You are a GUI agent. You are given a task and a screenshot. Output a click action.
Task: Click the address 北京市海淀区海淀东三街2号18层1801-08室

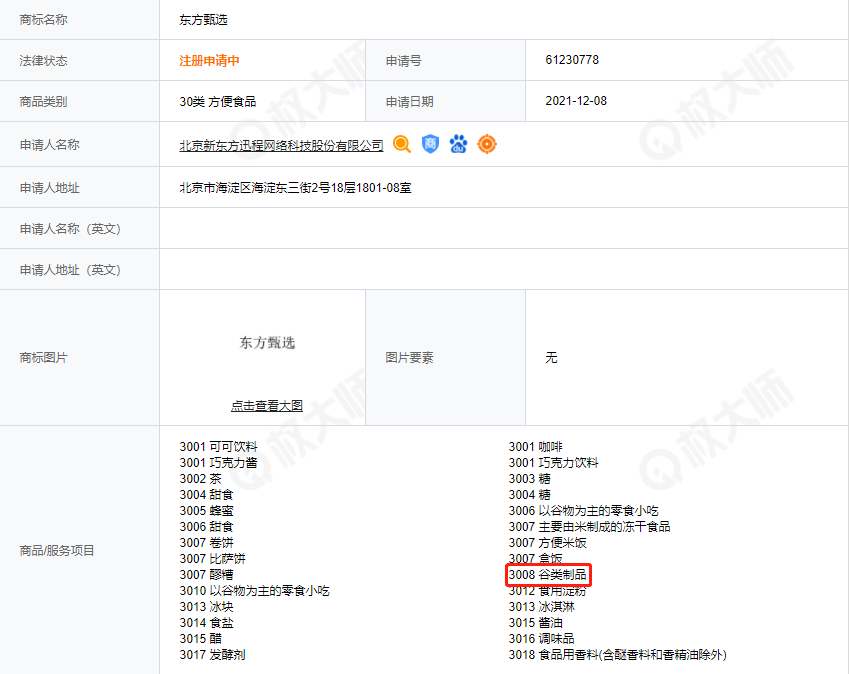click(x=295, y=188)
